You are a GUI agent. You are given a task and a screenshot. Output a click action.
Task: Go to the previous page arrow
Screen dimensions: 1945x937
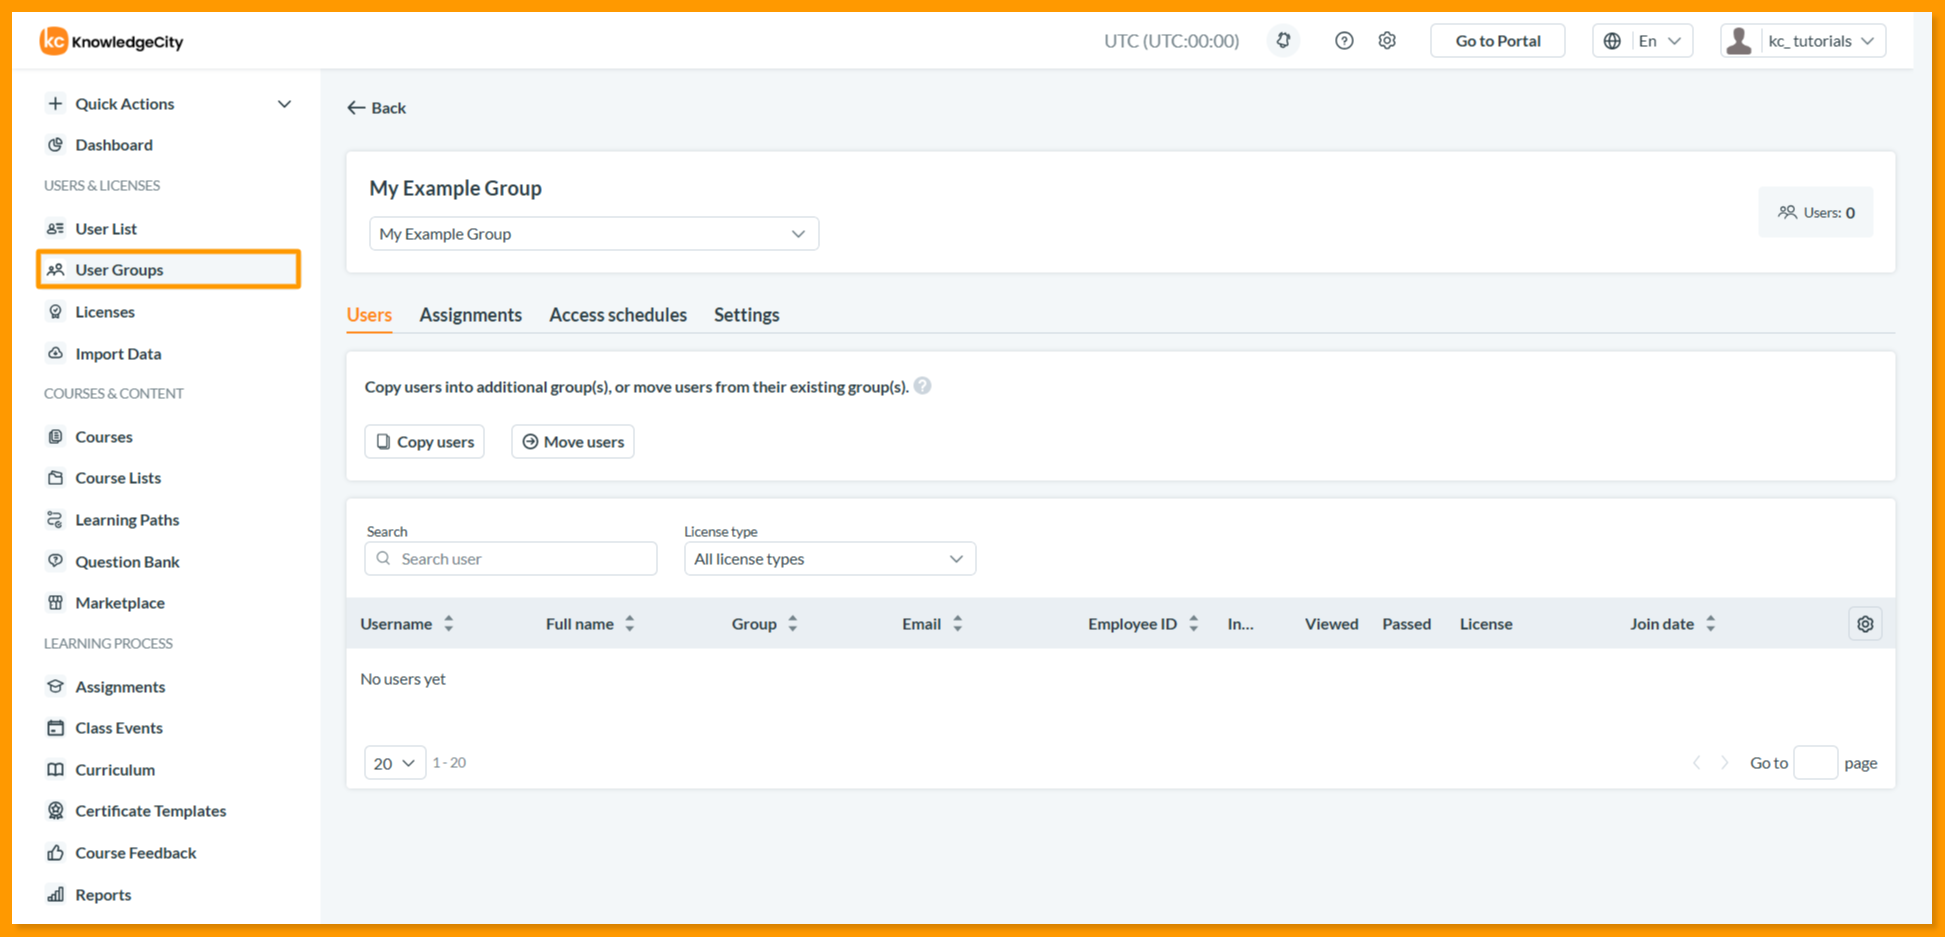tap(1696, 763)
